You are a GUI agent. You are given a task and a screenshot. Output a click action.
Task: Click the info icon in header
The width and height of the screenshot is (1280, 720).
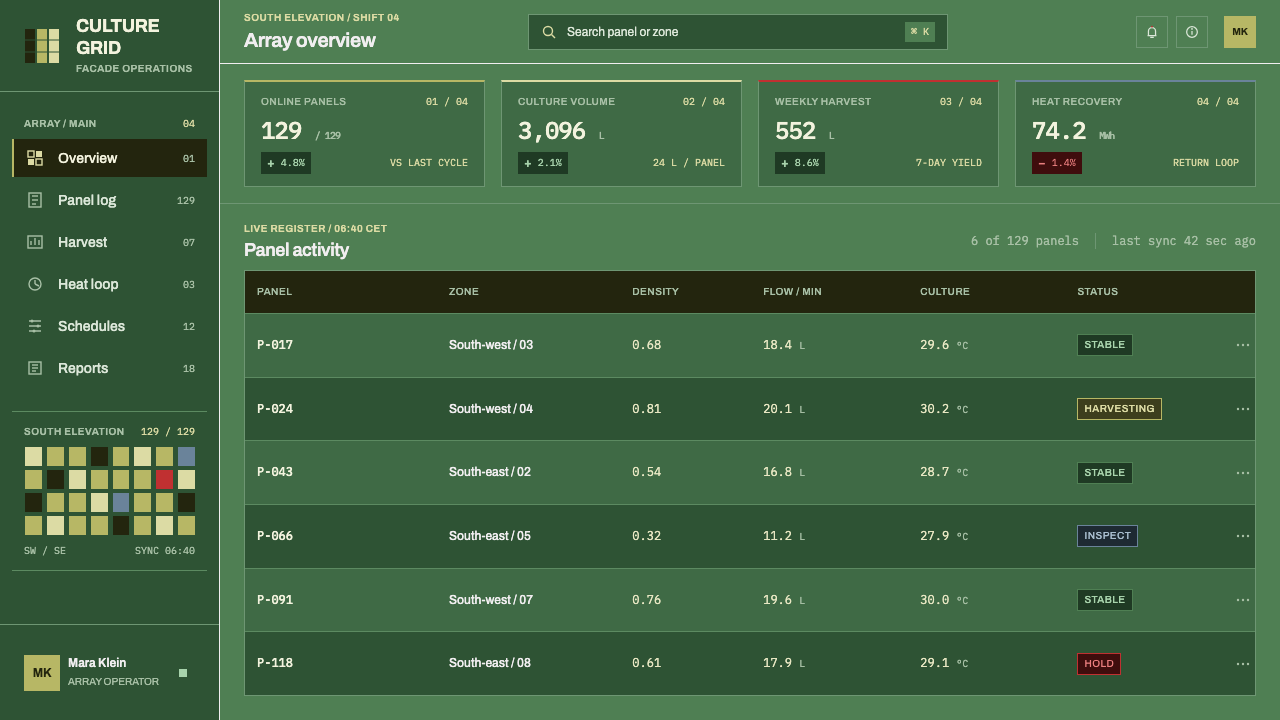coord(1192,32)
